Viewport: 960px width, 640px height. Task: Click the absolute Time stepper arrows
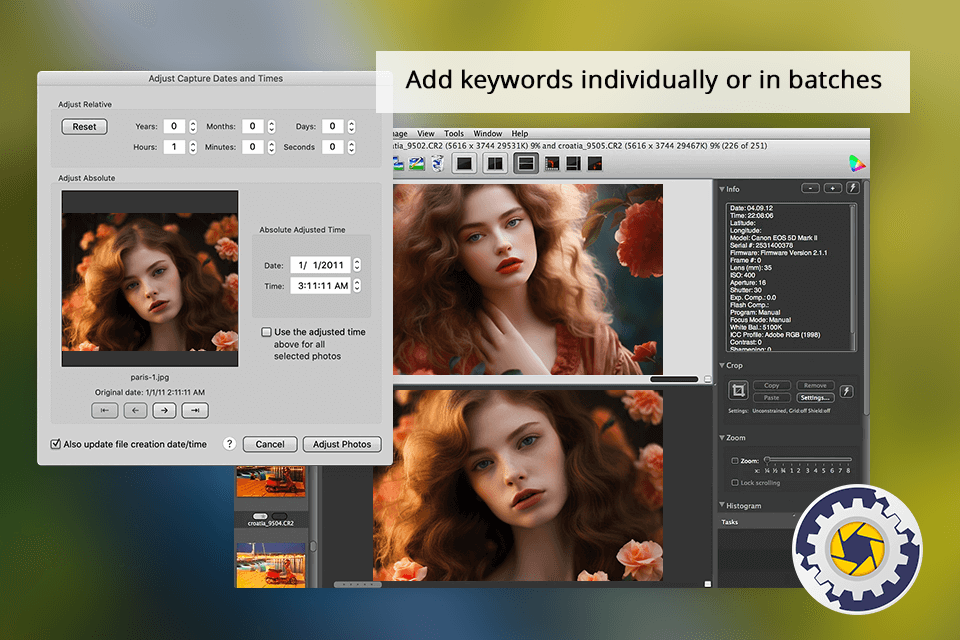tap(357, 285)
